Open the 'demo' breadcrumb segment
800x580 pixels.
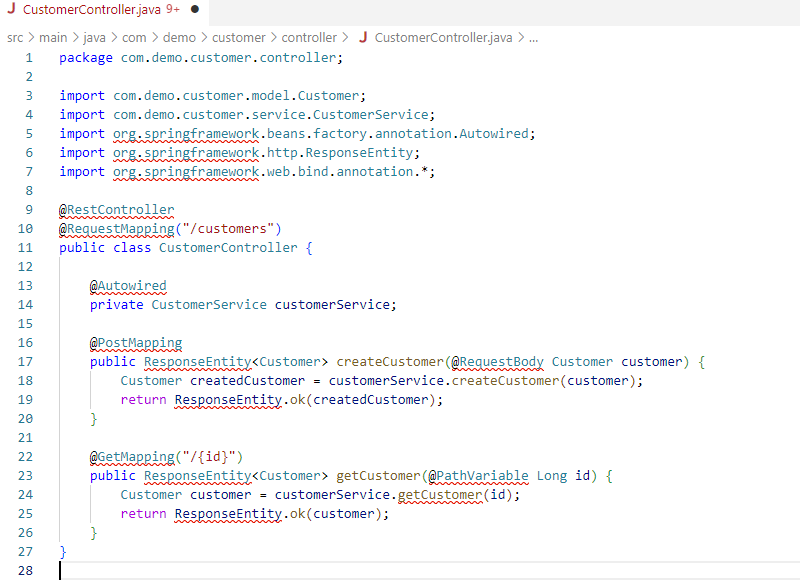tap(179, 38)
